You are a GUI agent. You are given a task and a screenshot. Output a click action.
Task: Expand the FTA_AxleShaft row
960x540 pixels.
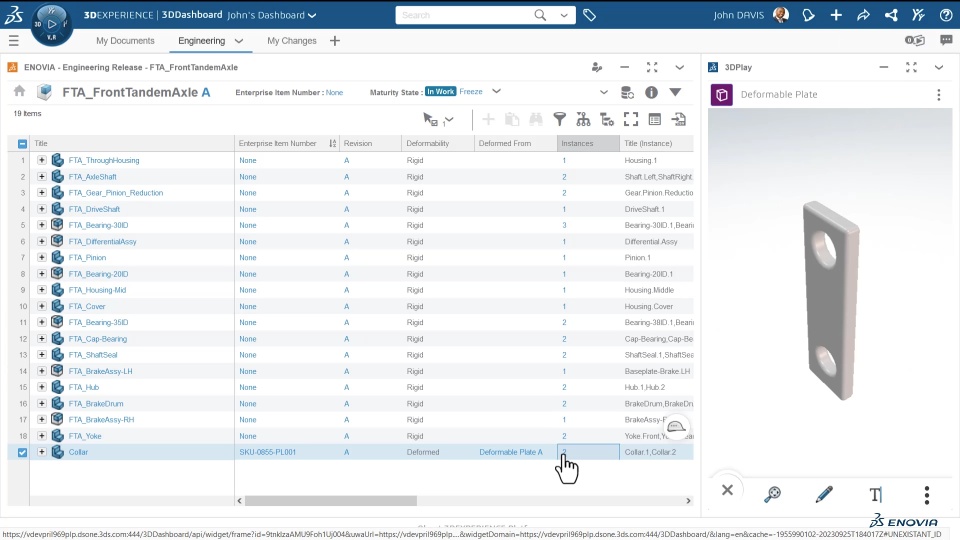[42, 176]
